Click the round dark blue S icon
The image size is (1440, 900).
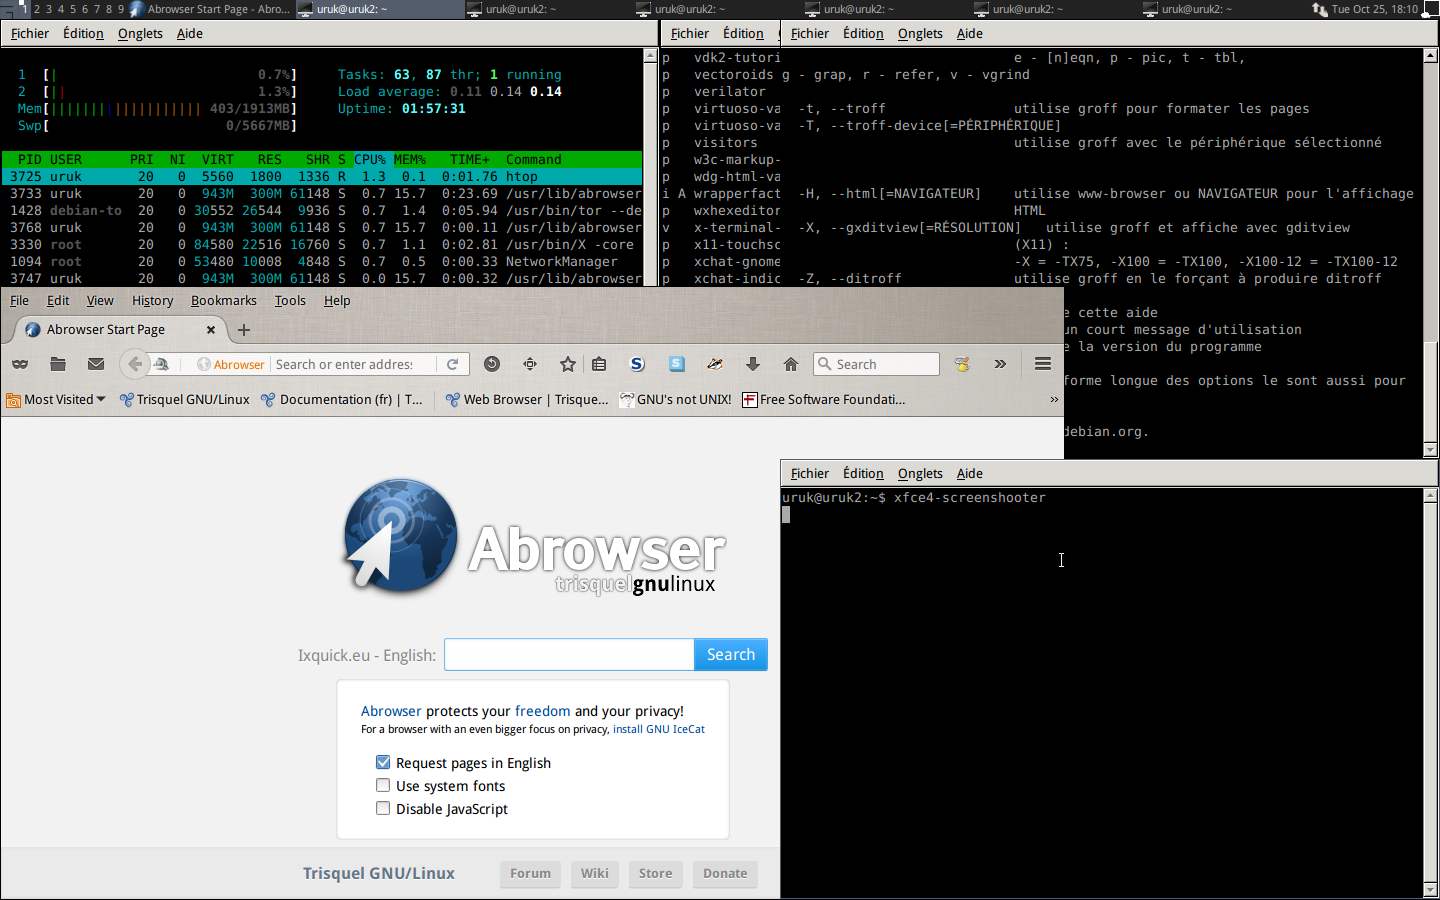[637, 364]
